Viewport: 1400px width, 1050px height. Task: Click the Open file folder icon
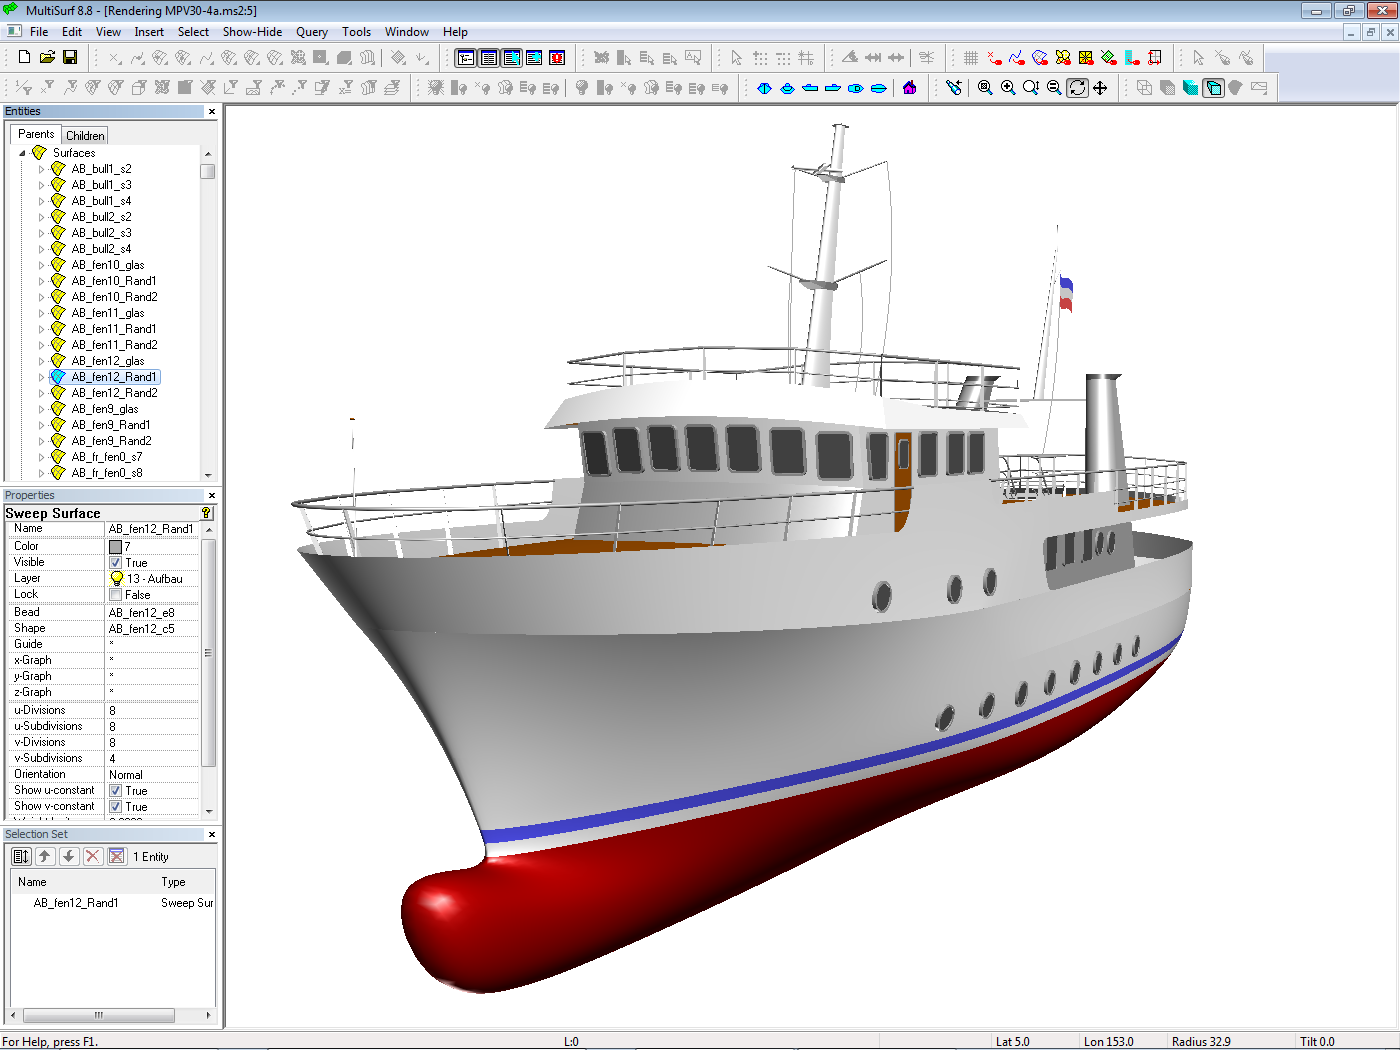pyautogui.click(x=47, y=58)
